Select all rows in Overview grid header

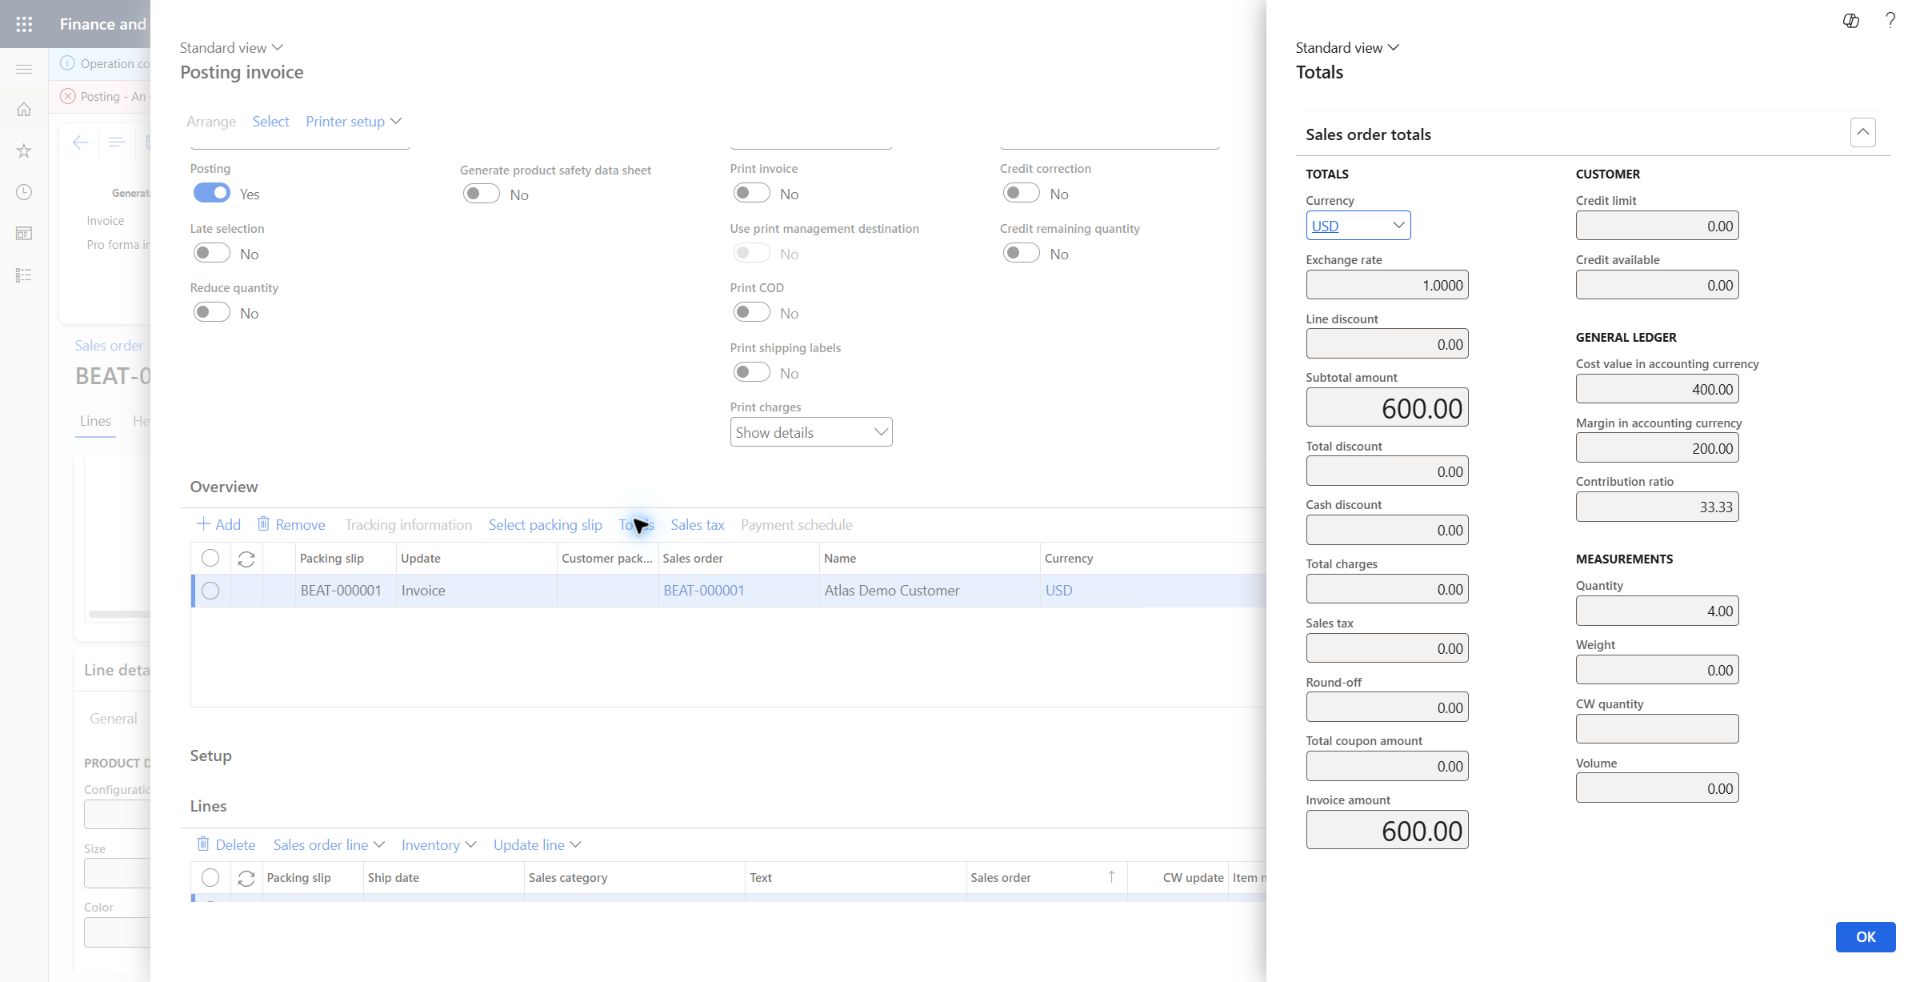(x=210, y=558)
